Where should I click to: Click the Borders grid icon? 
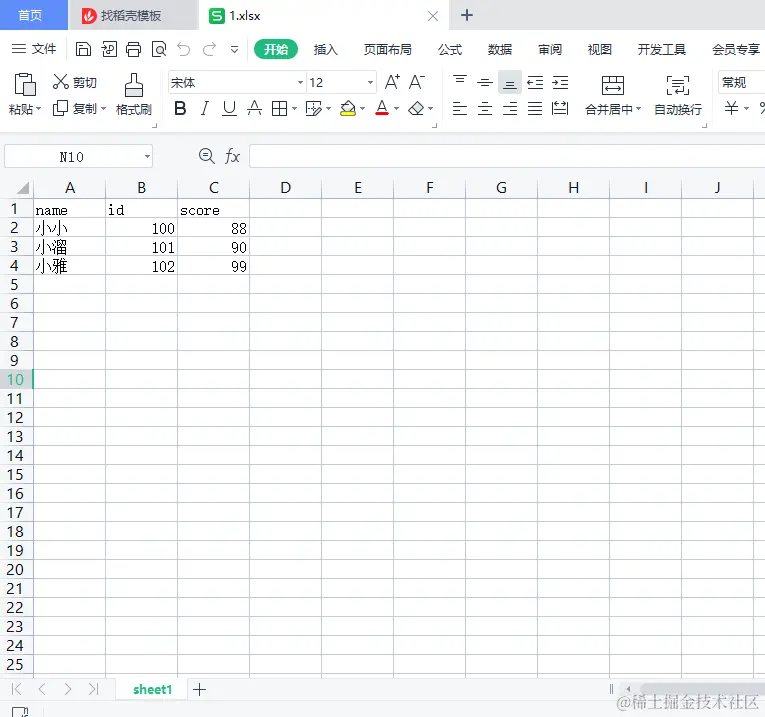(x=280, y=108)
